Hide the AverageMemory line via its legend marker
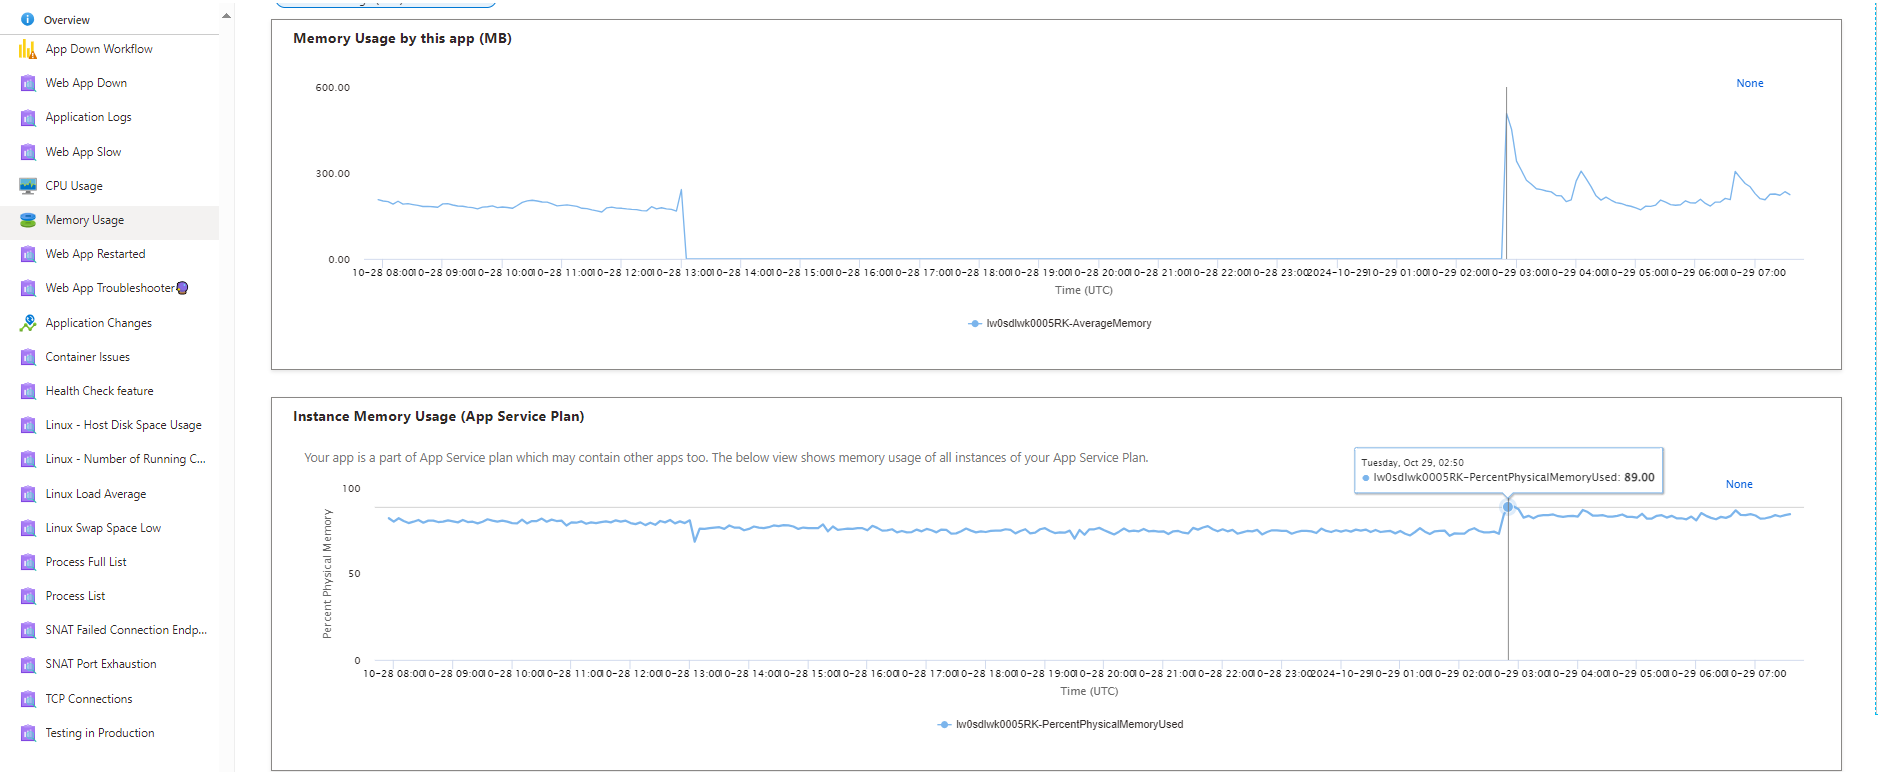Image resolution: width=1880 pixels, height=772 pixels. (x=974, y=323)
